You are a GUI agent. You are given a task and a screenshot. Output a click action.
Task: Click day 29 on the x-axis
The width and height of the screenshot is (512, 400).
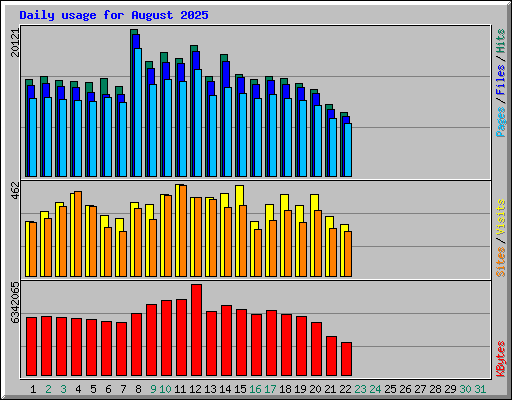450,389
